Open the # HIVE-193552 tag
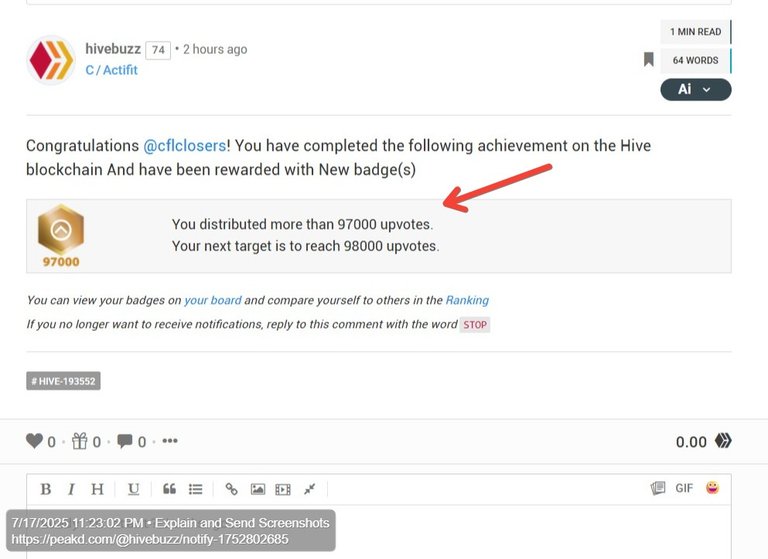Screen dimensions: 768x559 [63, 381]
